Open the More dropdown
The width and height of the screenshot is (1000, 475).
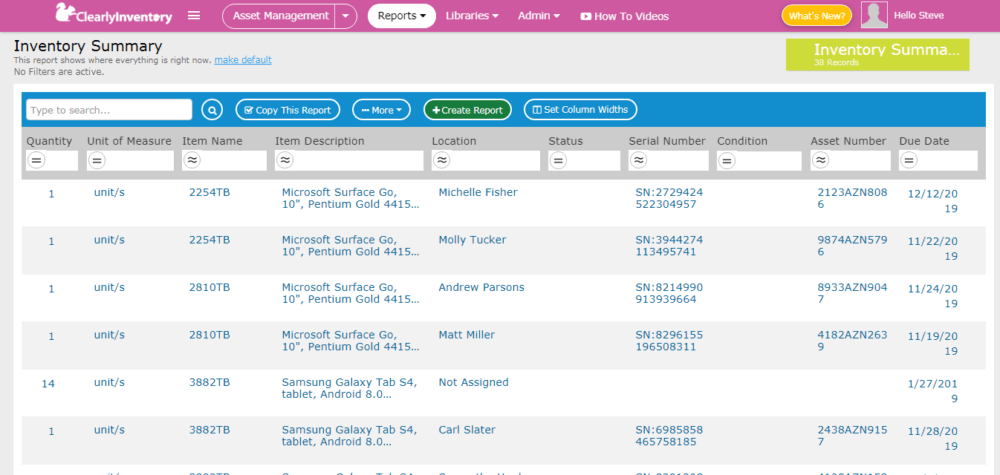pyautogui.click(x=381, y=110)
